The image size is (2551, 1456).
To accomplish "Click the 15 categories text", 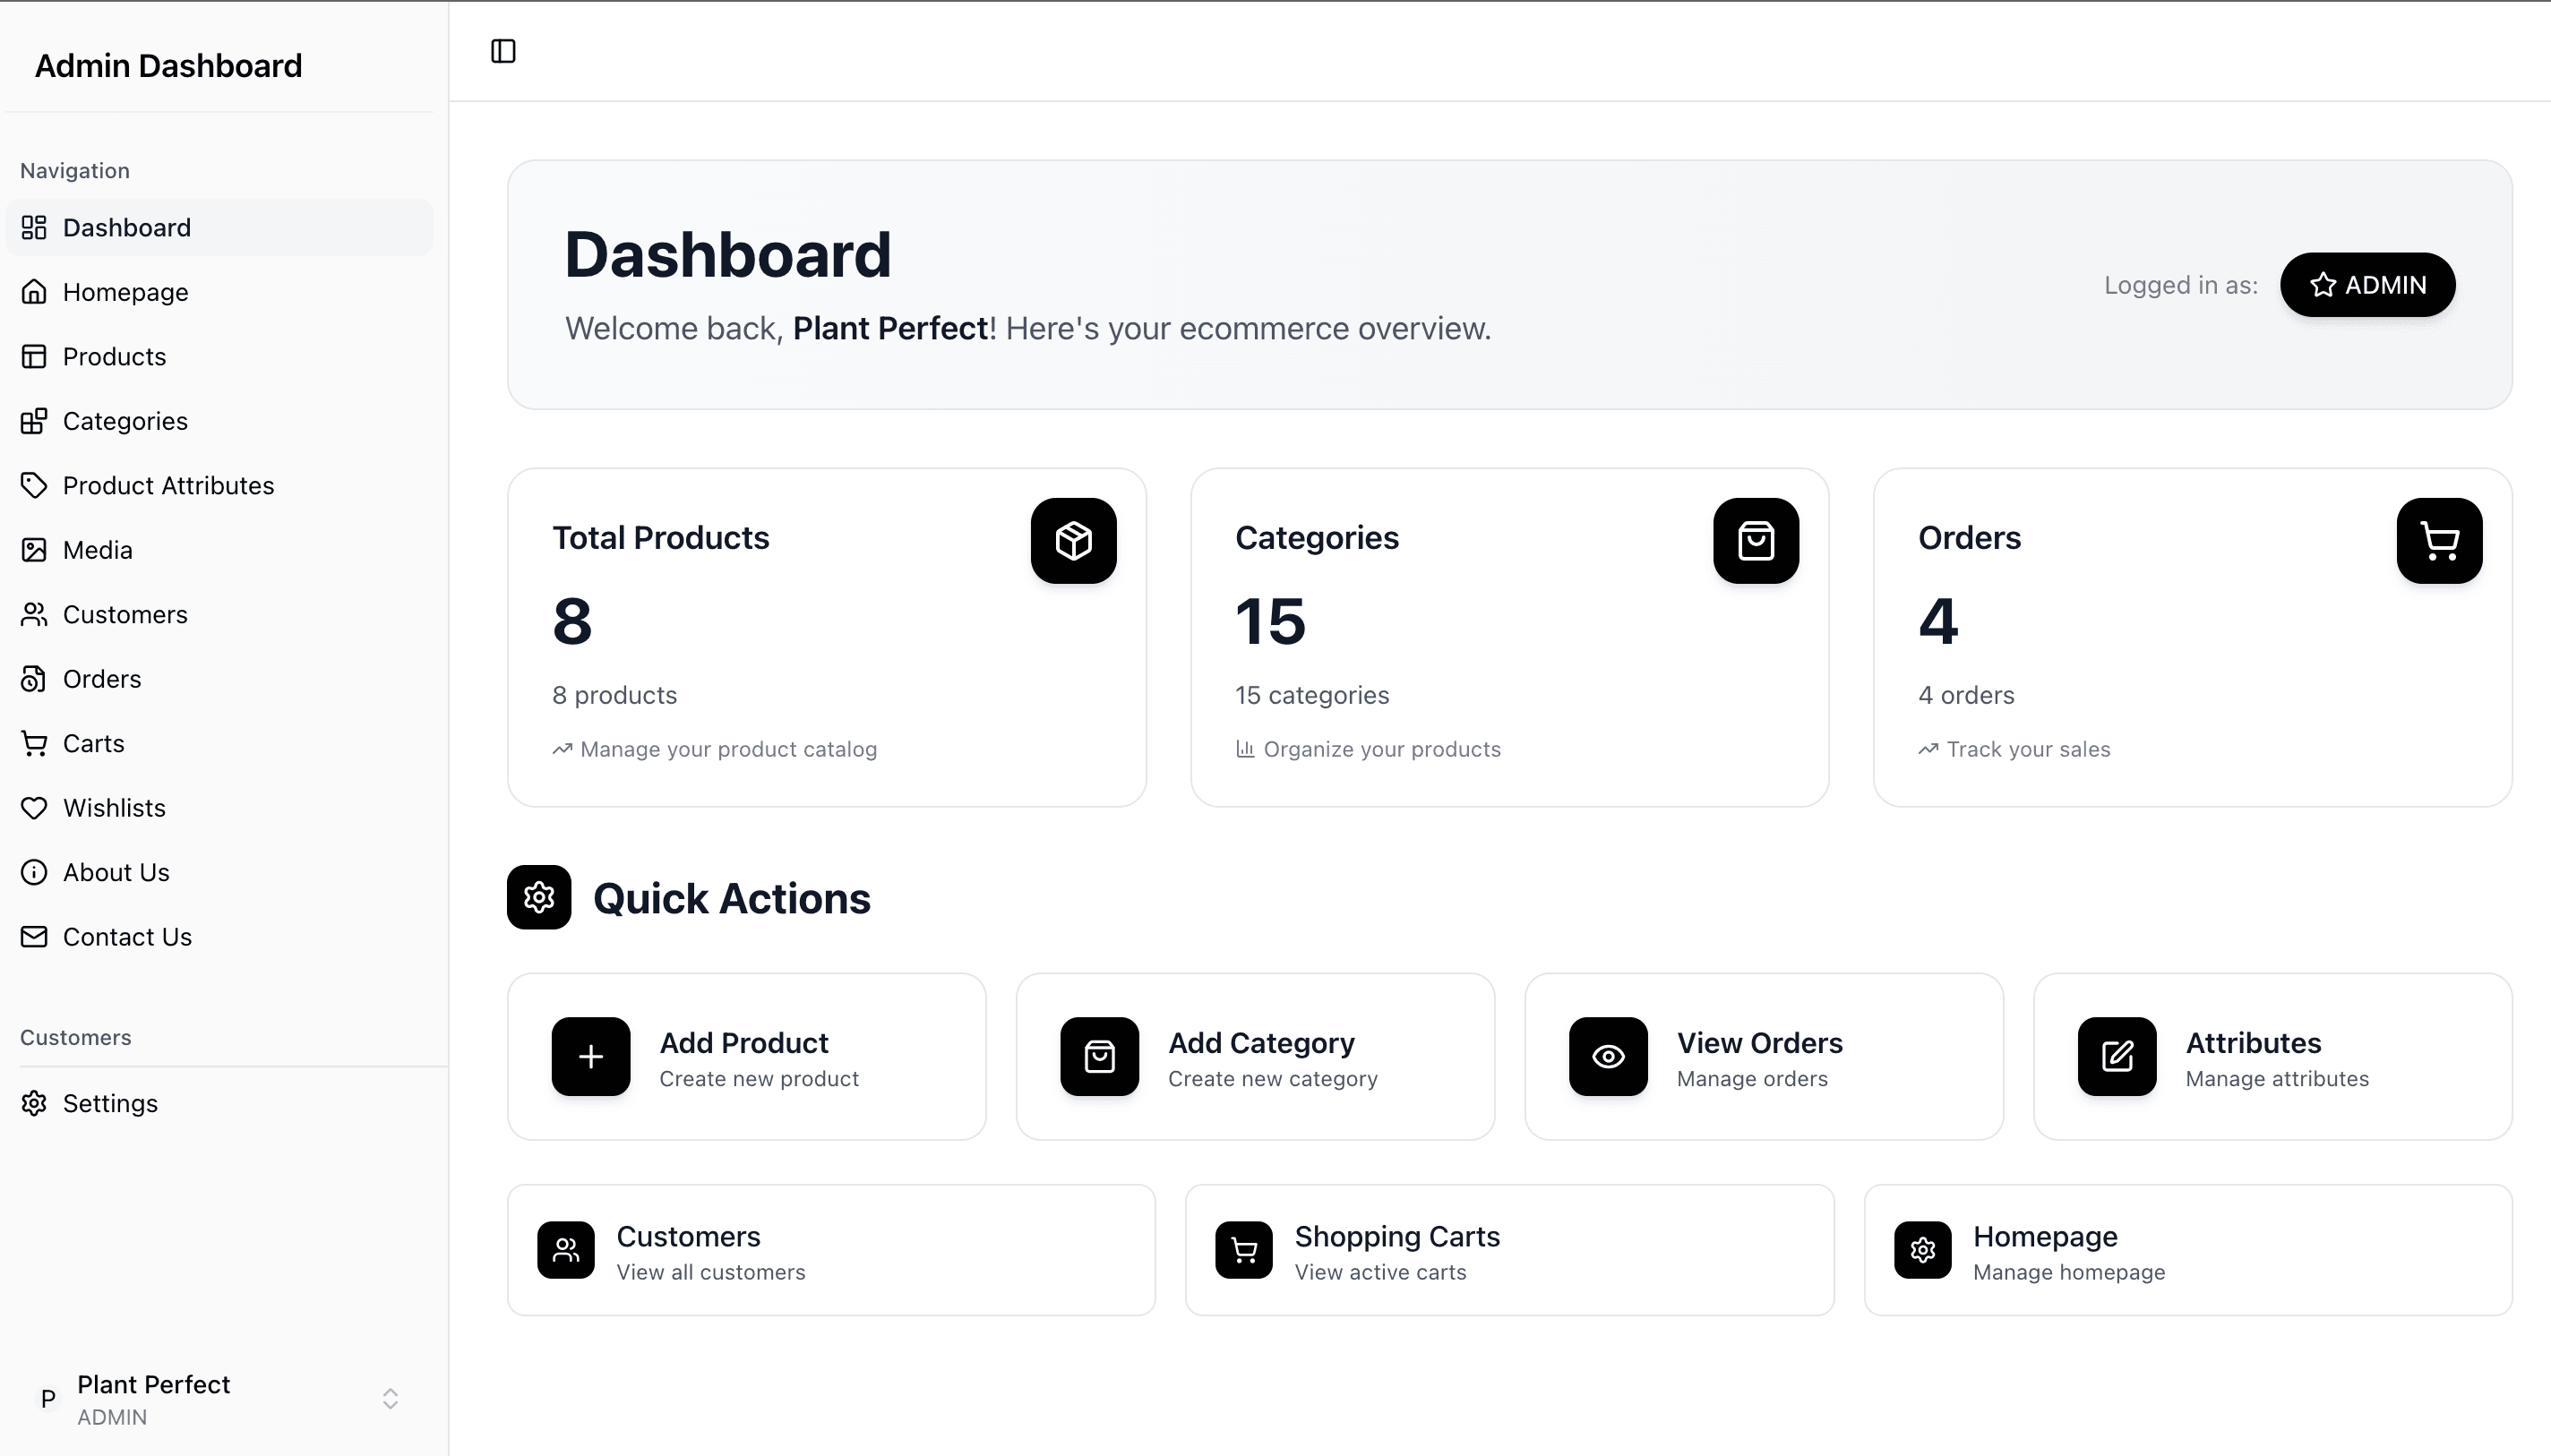I will coord(1312,695).
